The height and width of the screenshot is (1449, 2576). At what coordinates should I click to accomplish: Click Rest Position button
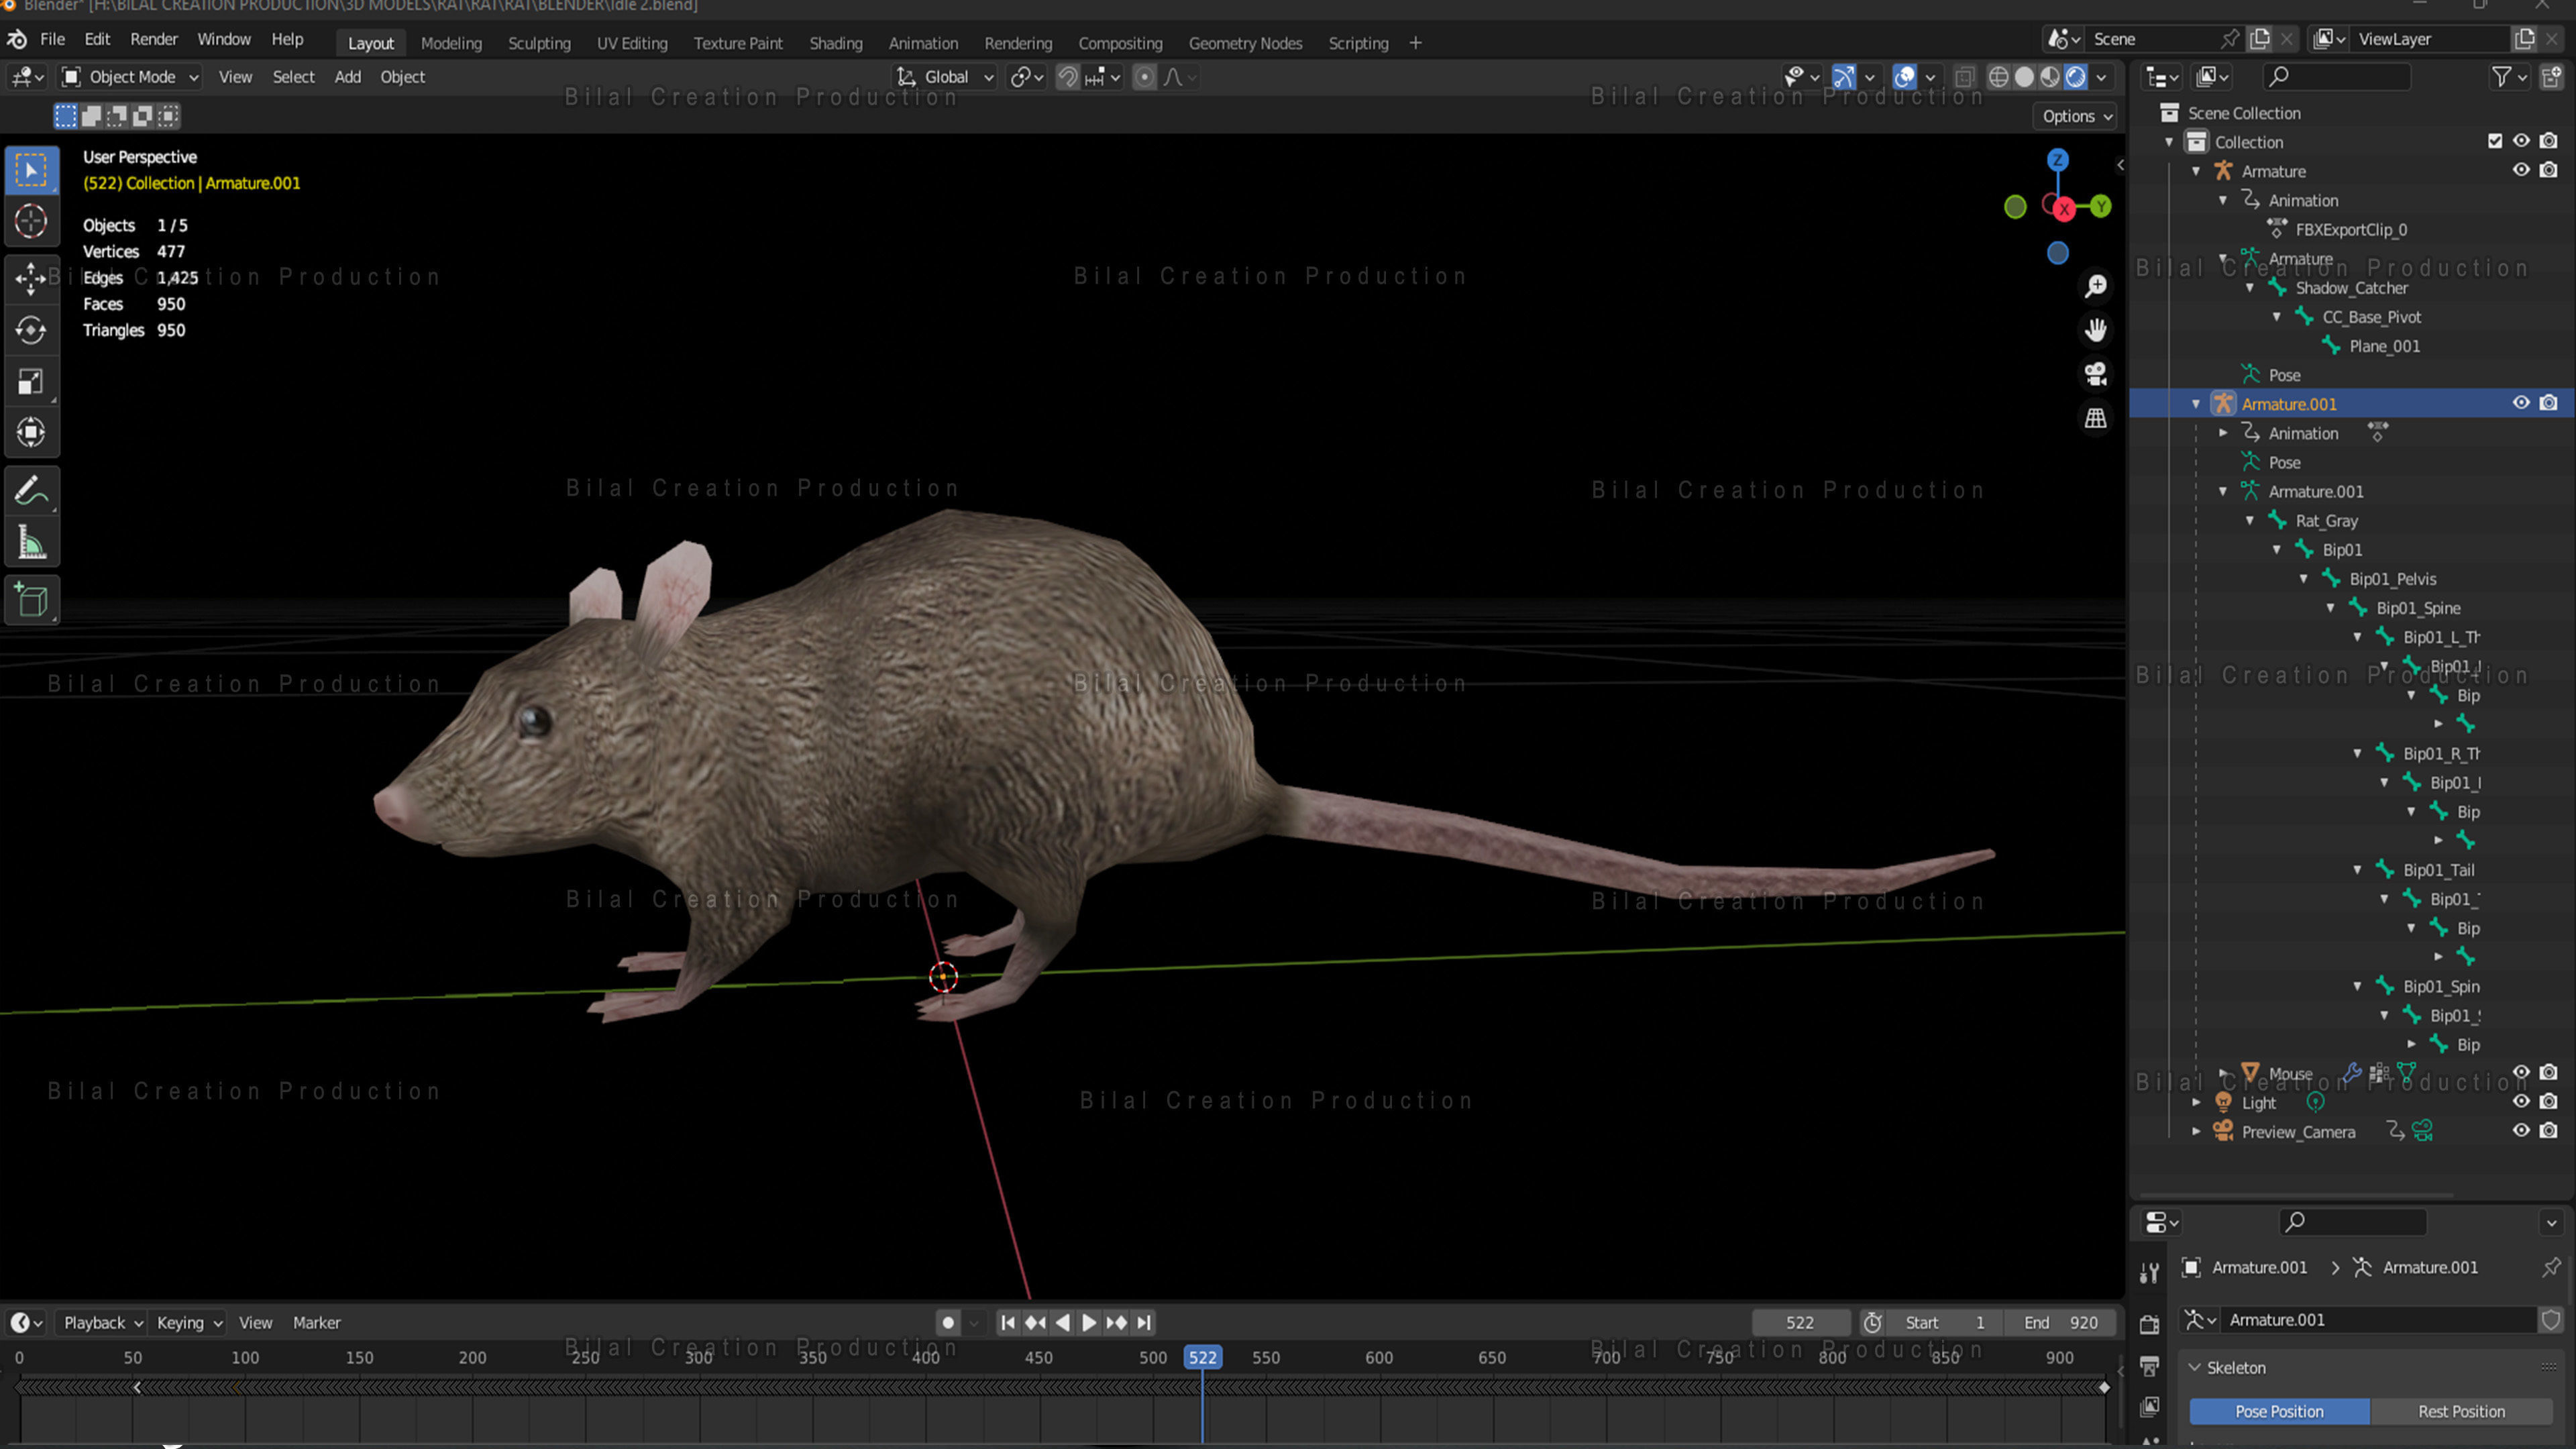click(x=2461, y=1412)
